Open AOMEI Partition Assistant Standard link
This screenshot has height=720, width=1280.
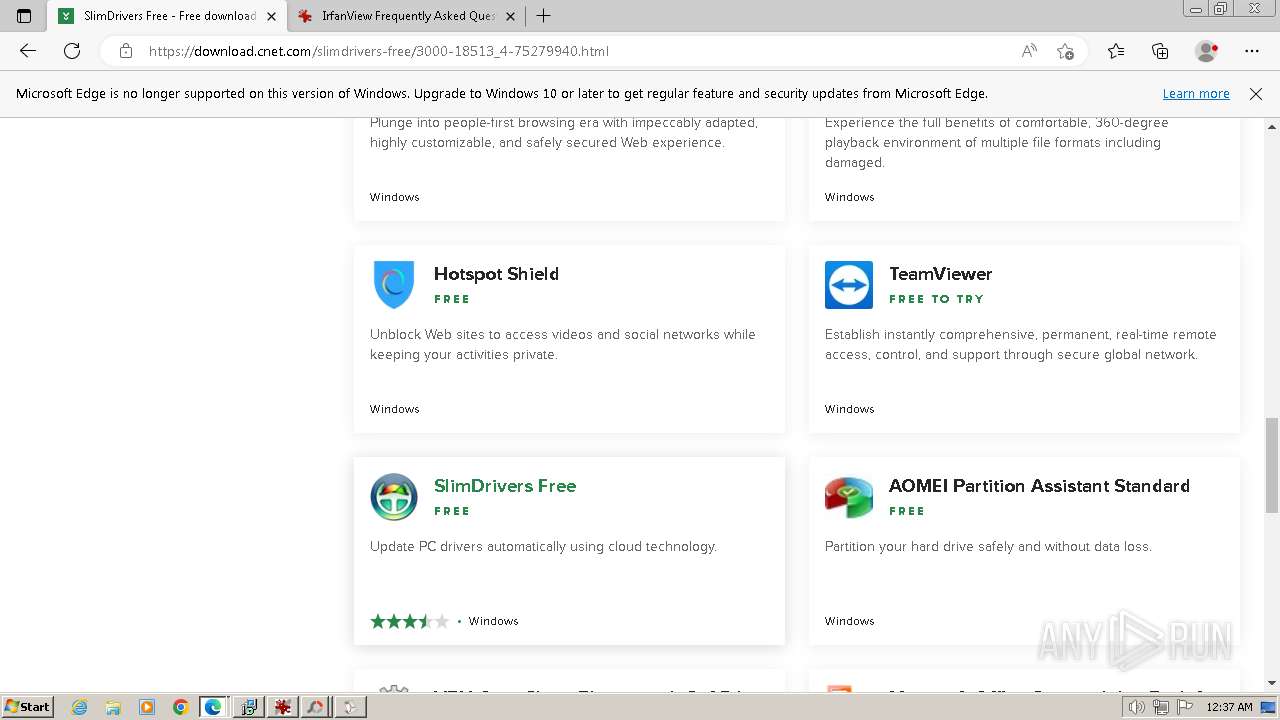click(x=1039, y=486)
